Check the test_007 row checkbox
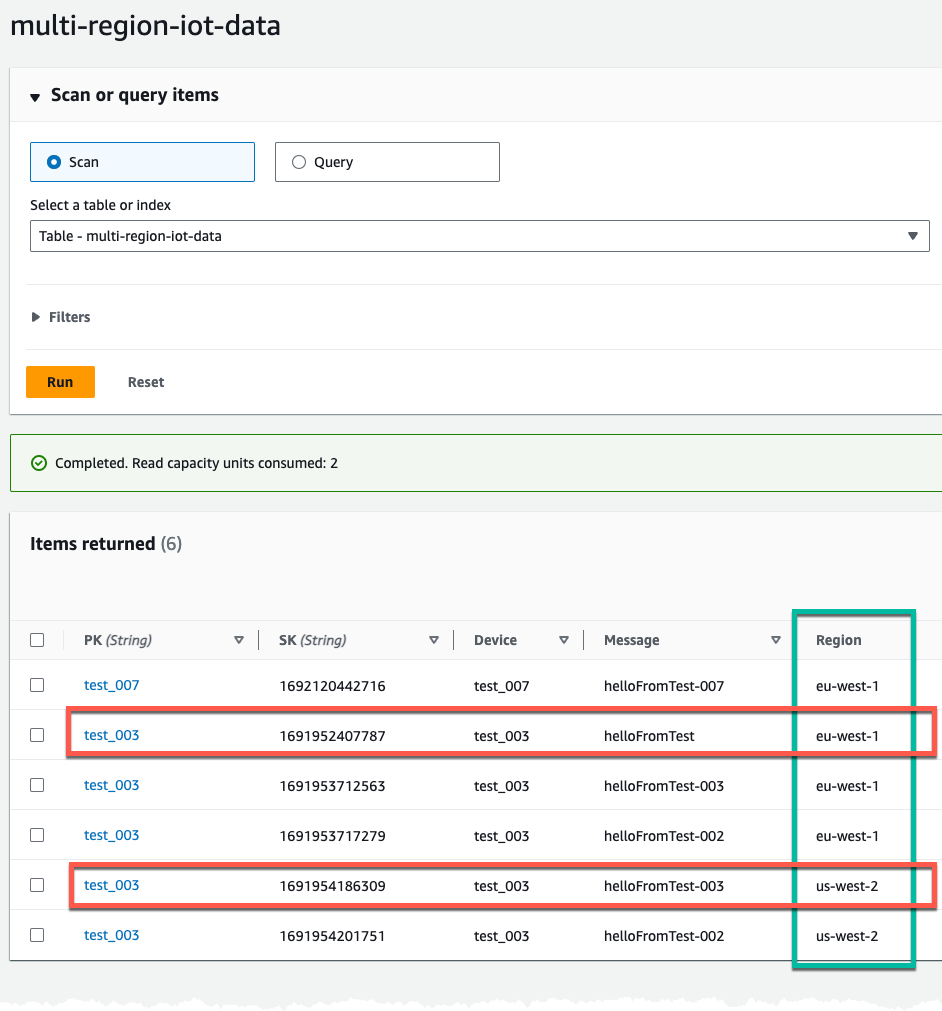Image resolution: width=942 pixels, height=1011 pixels. tap(37, 685)
